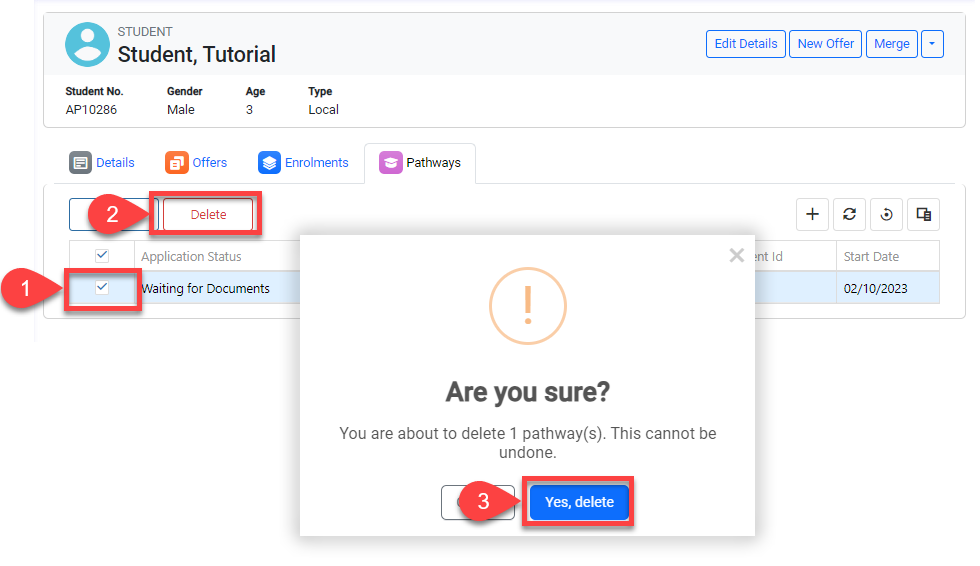
Task: Toggle the select-all header checkbox
Action: (x=102, y=256)
